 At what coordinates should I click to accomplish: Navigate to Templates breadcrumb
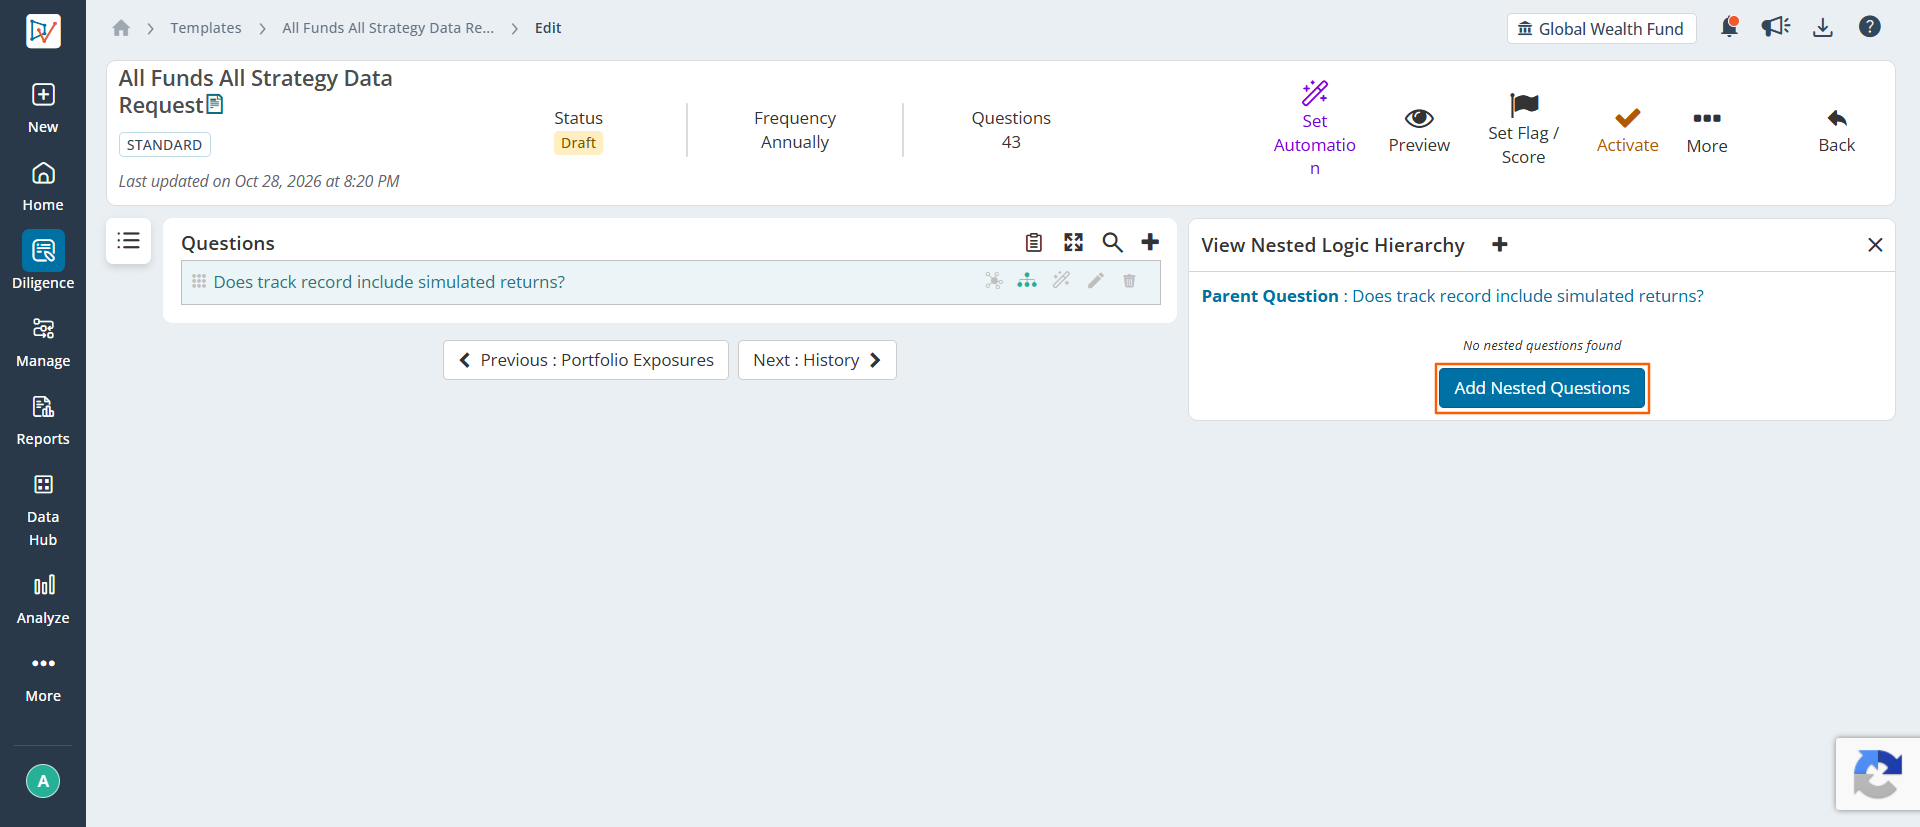(206, 28)
